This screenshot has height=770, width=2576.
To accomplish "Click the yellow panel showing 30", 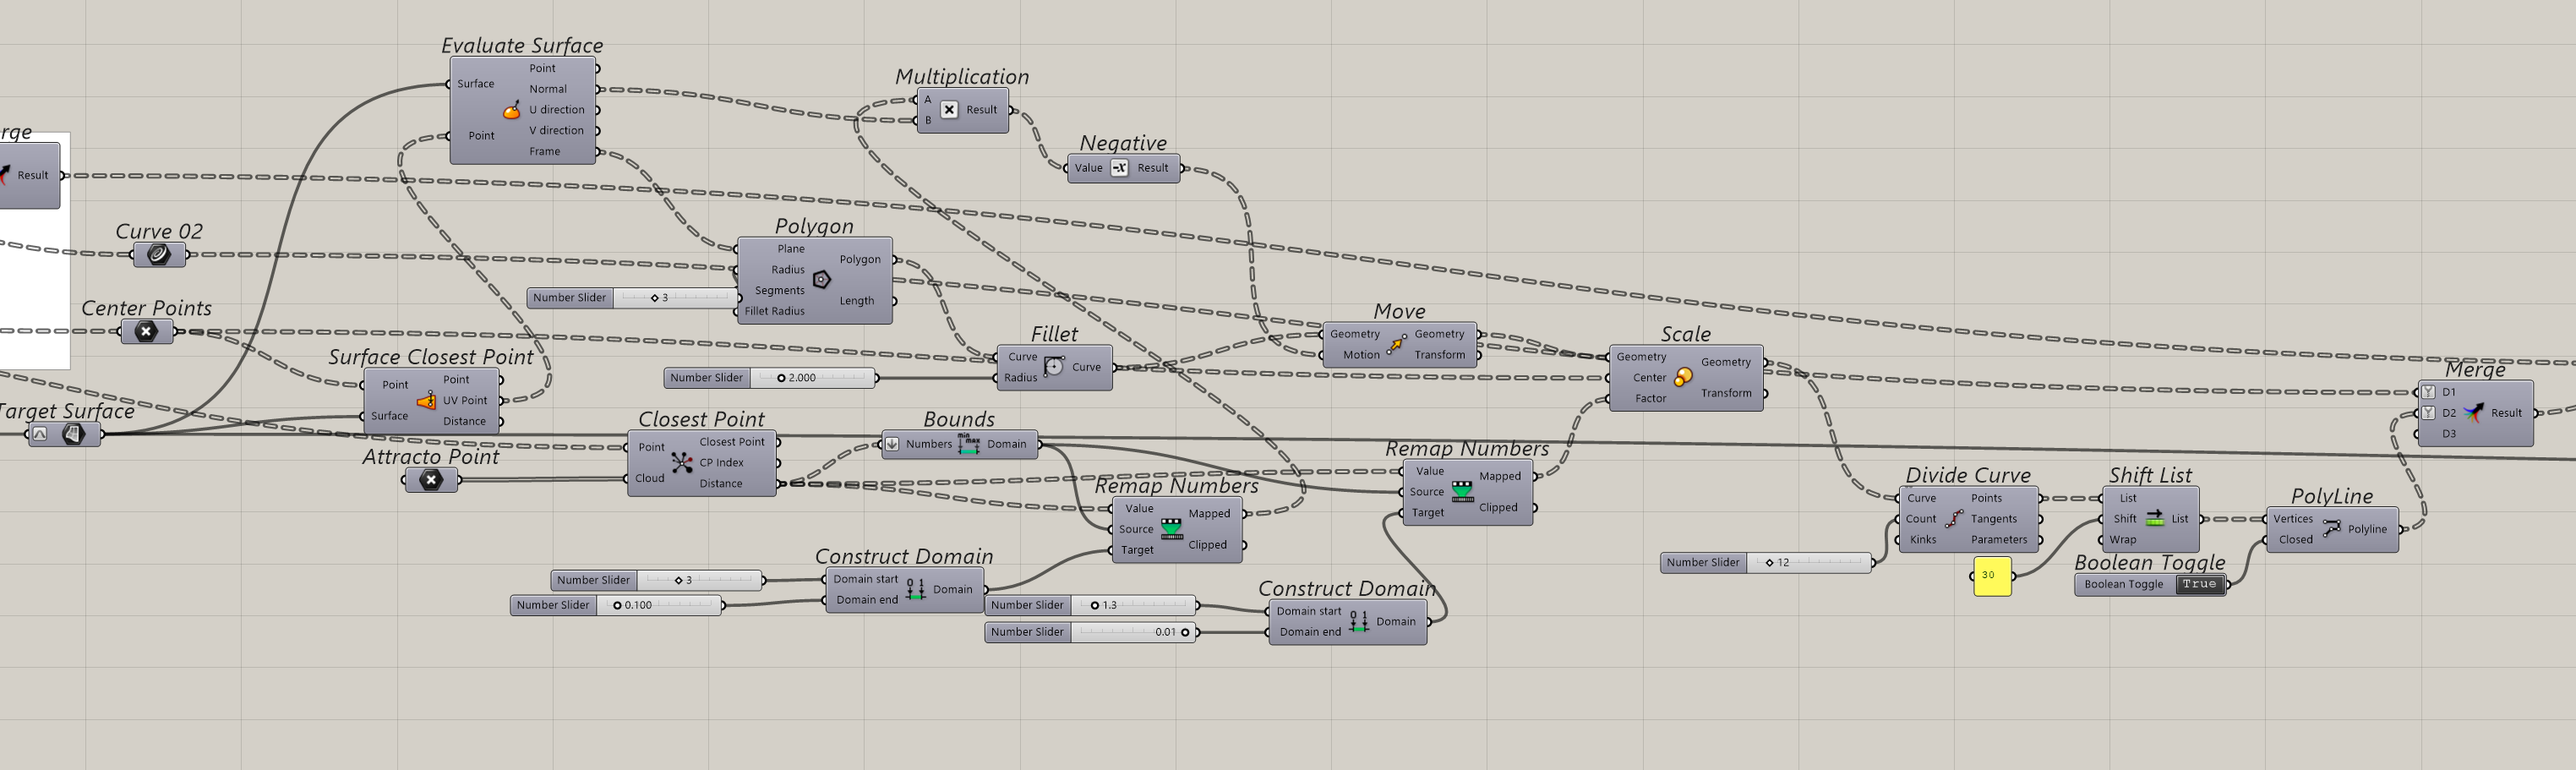I will (1991, 575).
